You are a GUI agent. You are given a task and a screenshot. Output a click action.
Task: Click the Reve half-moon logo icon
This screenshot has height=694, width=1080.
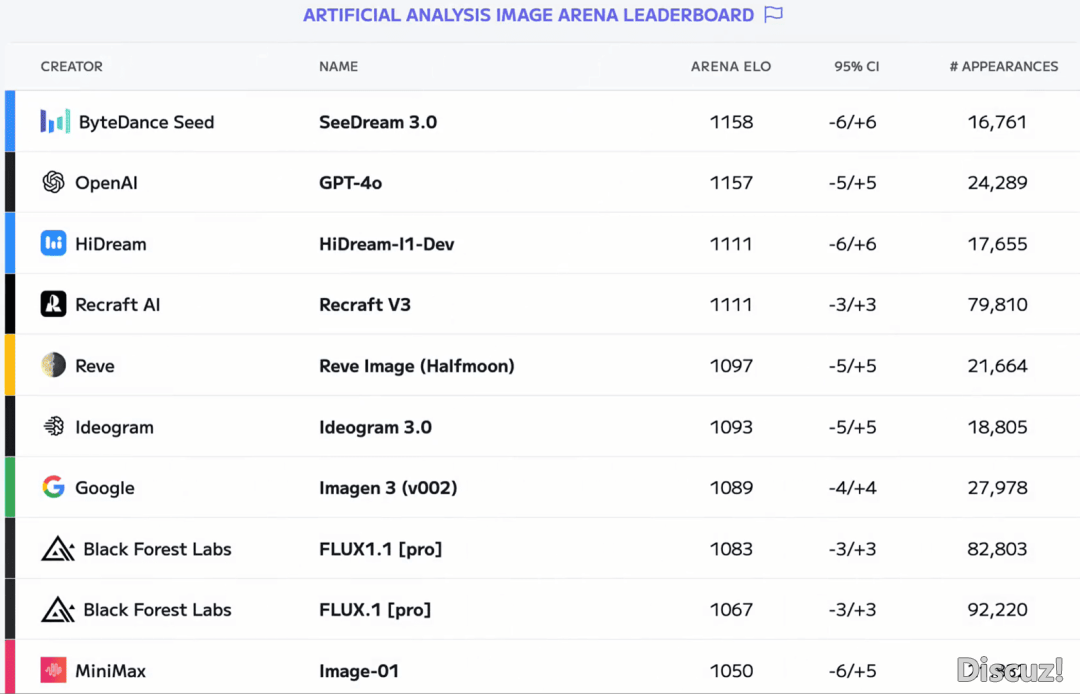(54, 365)
